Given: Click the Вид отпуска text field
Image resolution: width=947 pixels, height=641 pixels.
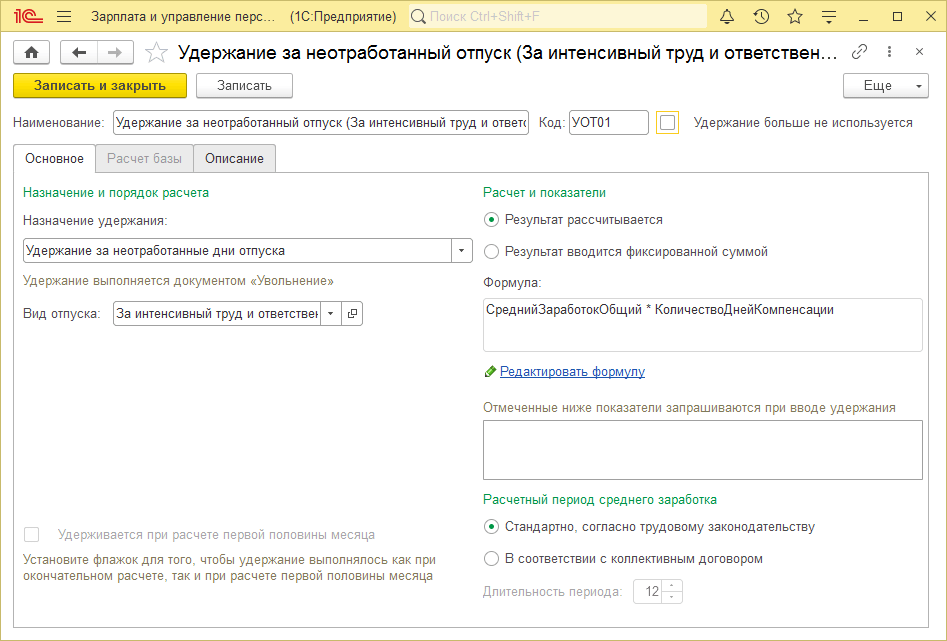Looking at the screenshot, I should pos(217,314).
